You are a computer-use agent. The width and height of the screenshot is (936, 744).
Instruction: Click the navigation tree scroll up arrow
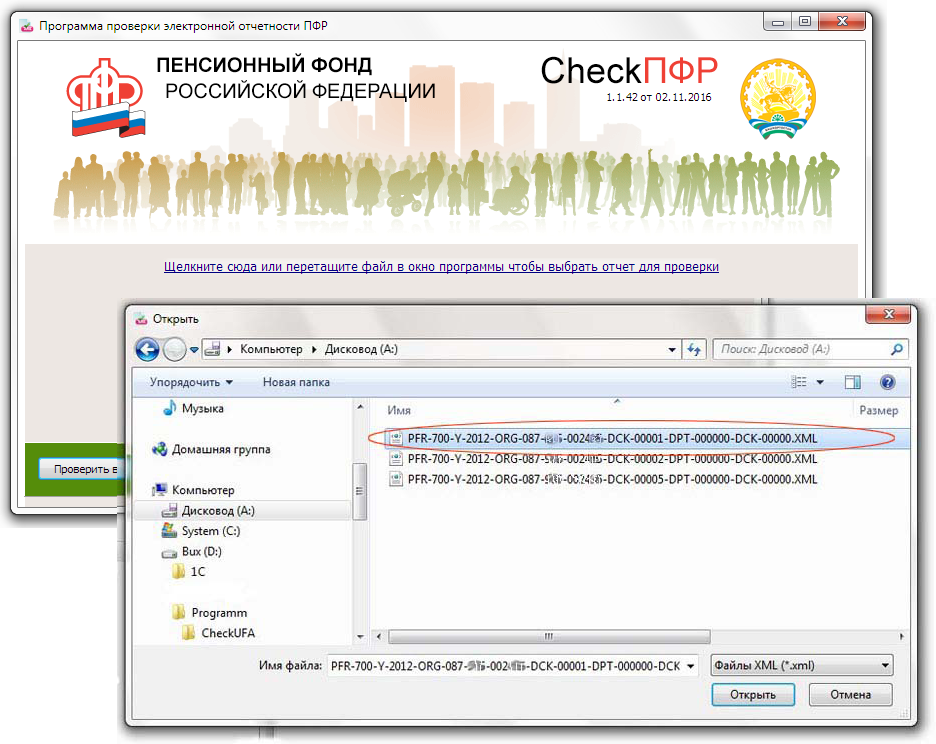pyautogui.click(x=360, y=407)
